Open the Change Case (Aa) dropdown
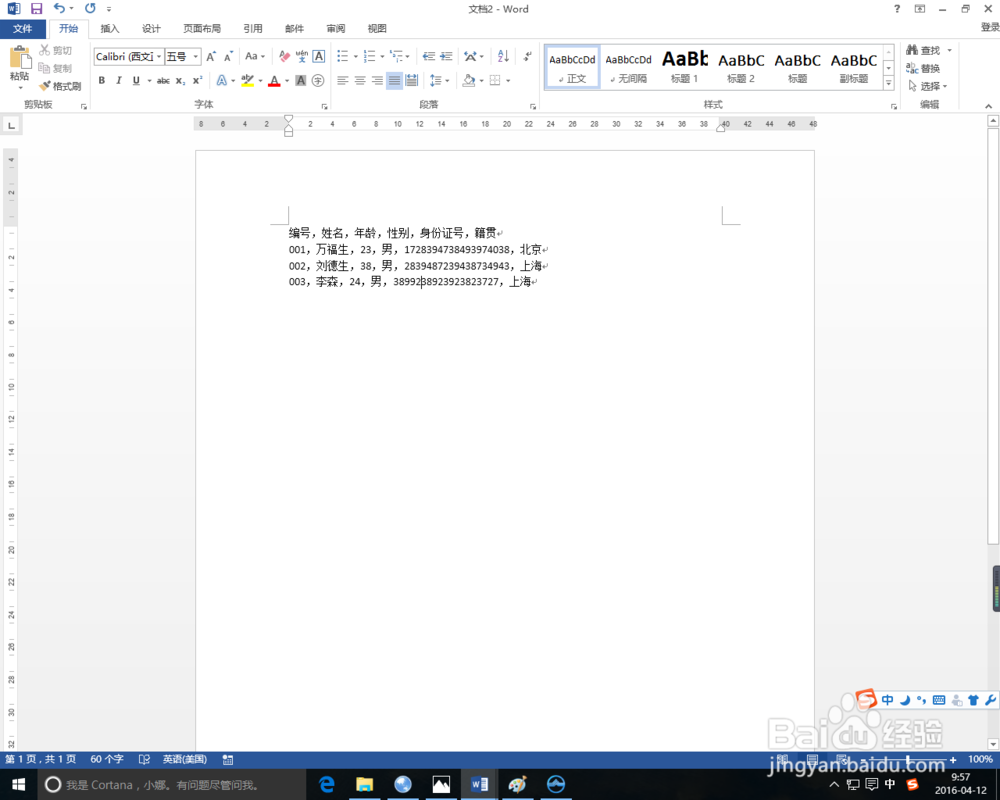This screenshot has height=800, width=1000. click(x=255, y=56)
